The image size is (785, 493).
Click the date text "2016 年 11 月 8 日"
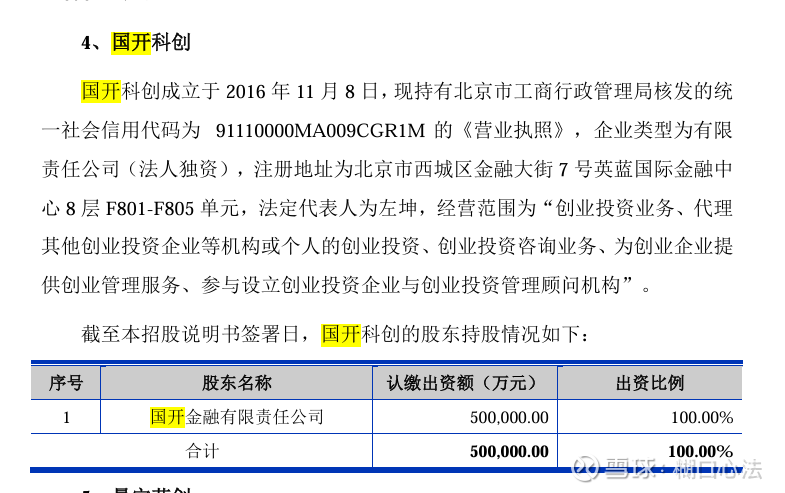tap(302, 92)
